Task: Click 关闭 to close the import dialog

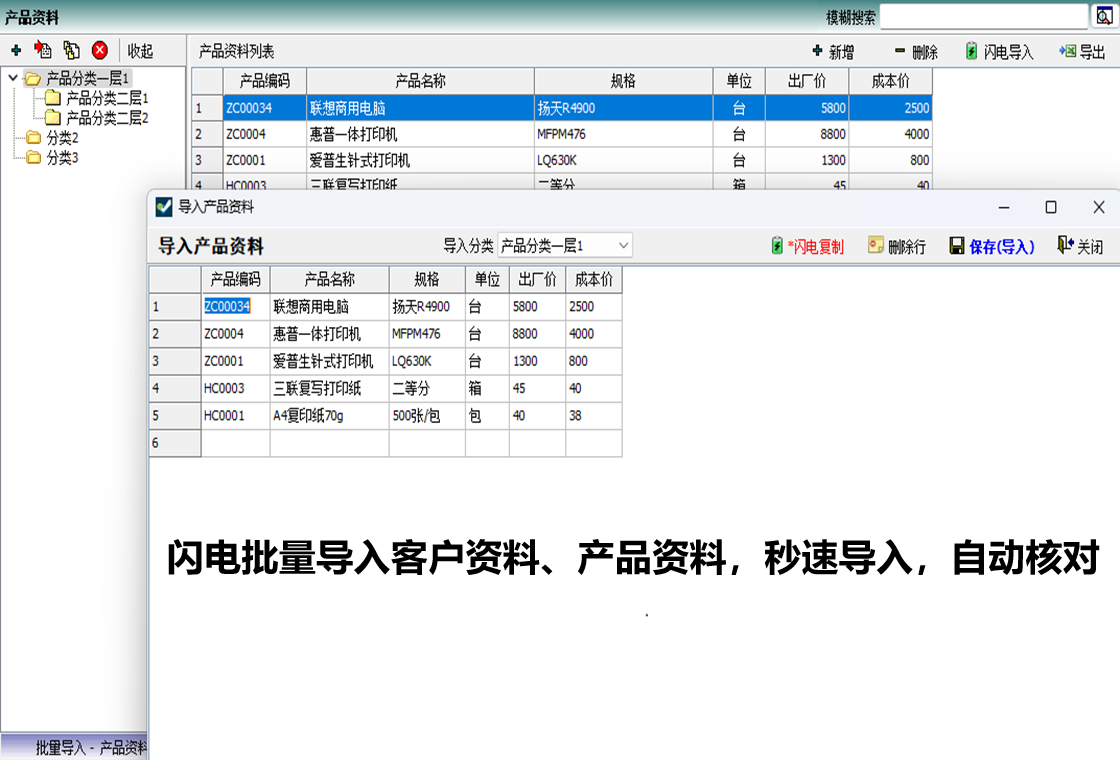Action: [x=1080, y=246]
